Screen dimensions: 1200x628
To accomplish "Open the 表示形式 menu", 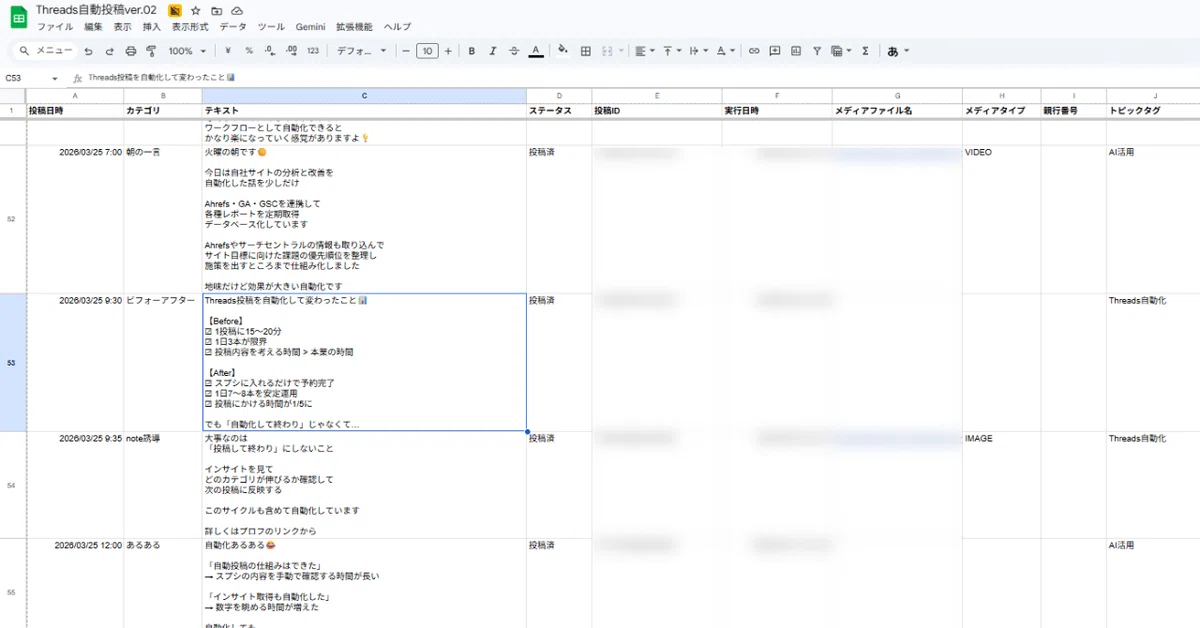I will coord(190,27).
